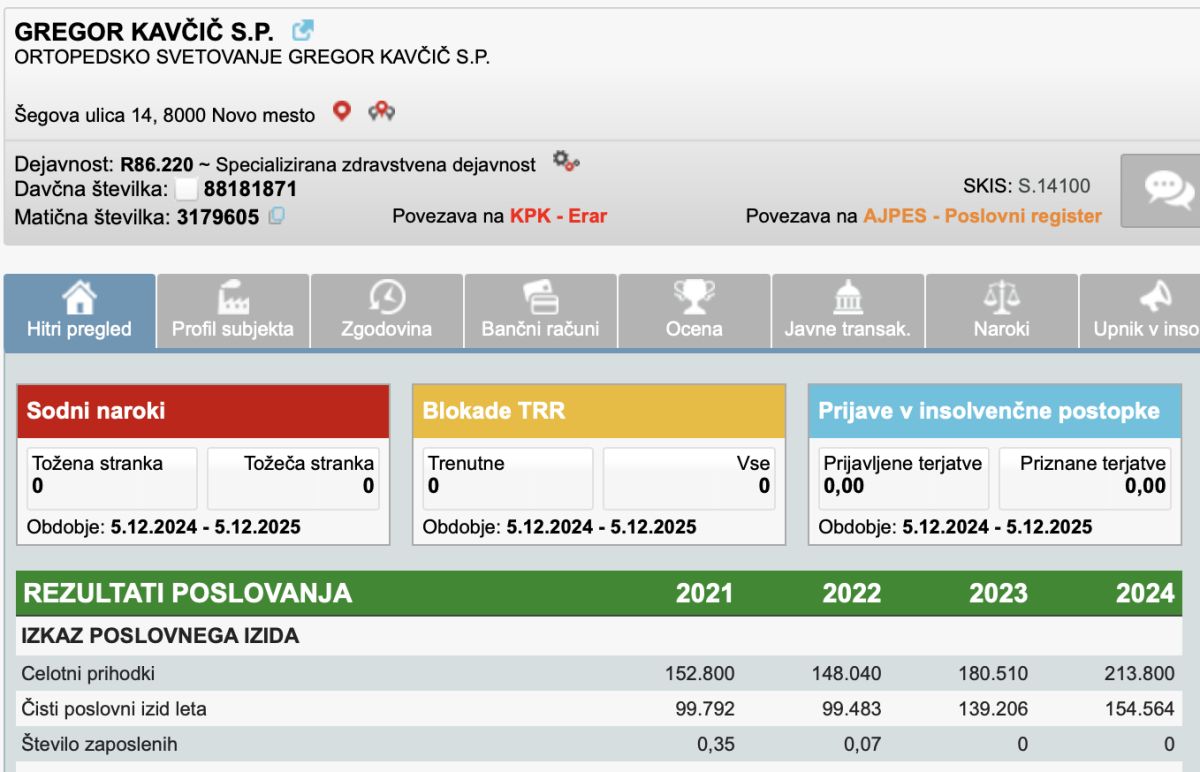Viewport: 1200px width, 772px height.
Task: Click the Sodni naroki red header
Action: click(203, 411)
